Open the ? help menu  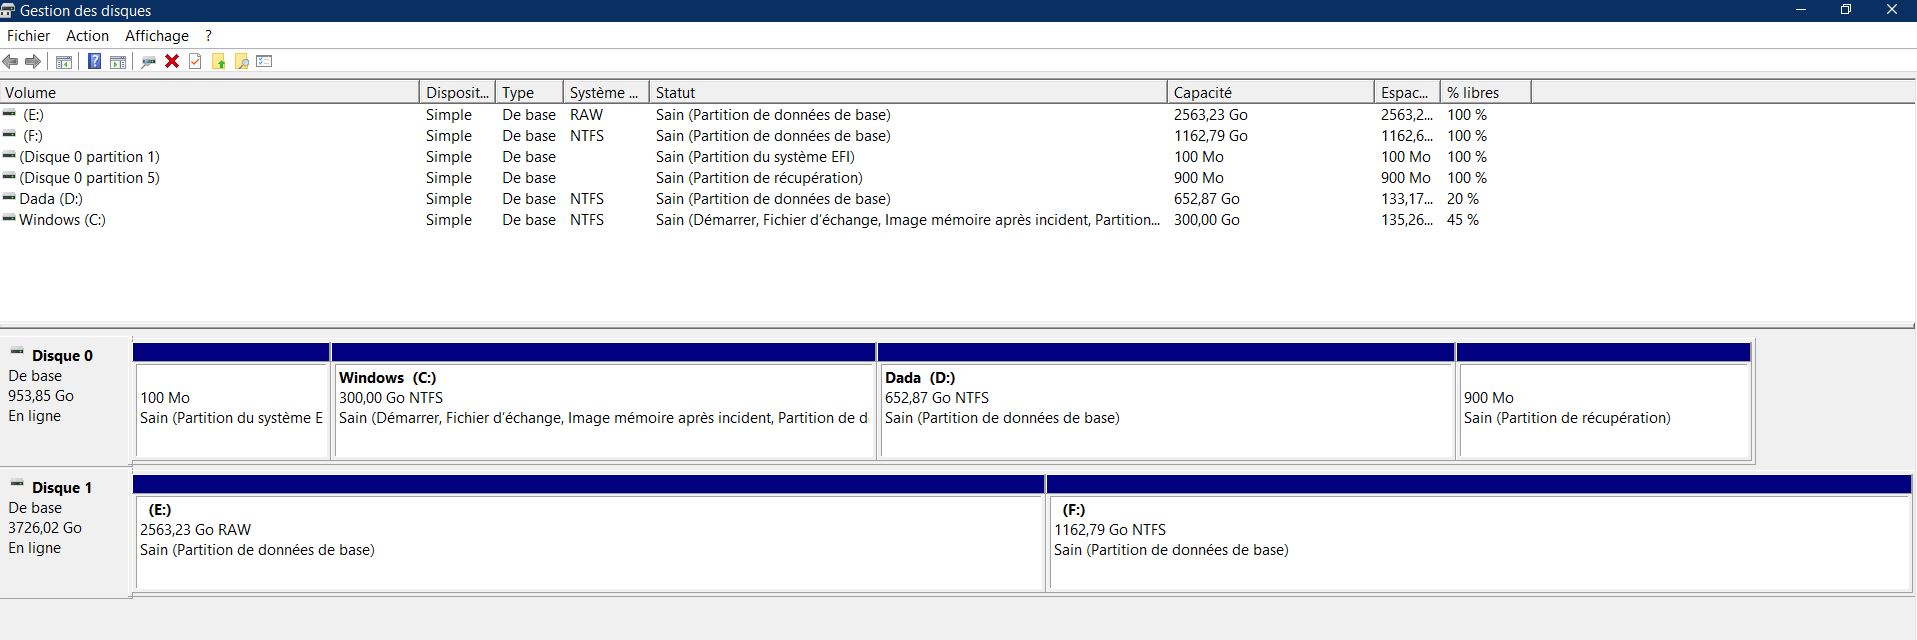point(208,36)
